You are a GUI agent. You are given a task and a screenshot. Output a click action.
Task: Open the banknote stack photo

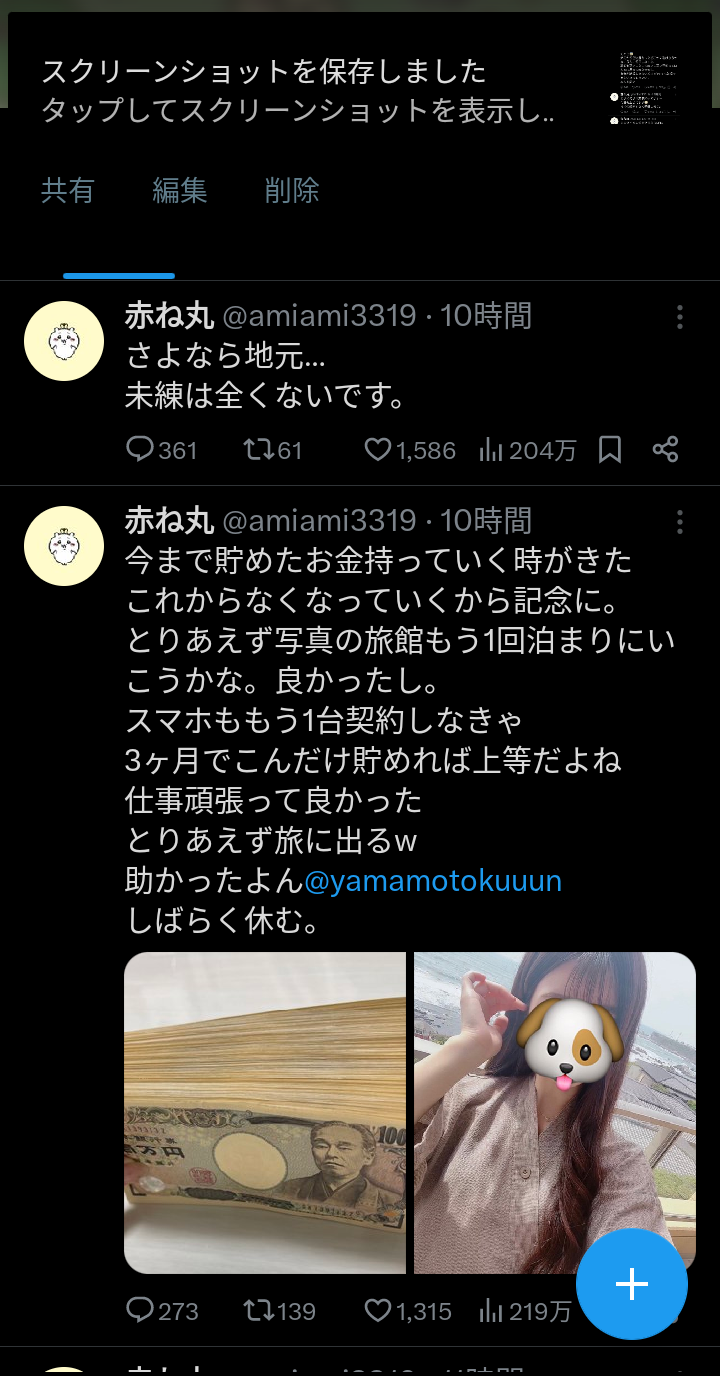click(265, 1113)
